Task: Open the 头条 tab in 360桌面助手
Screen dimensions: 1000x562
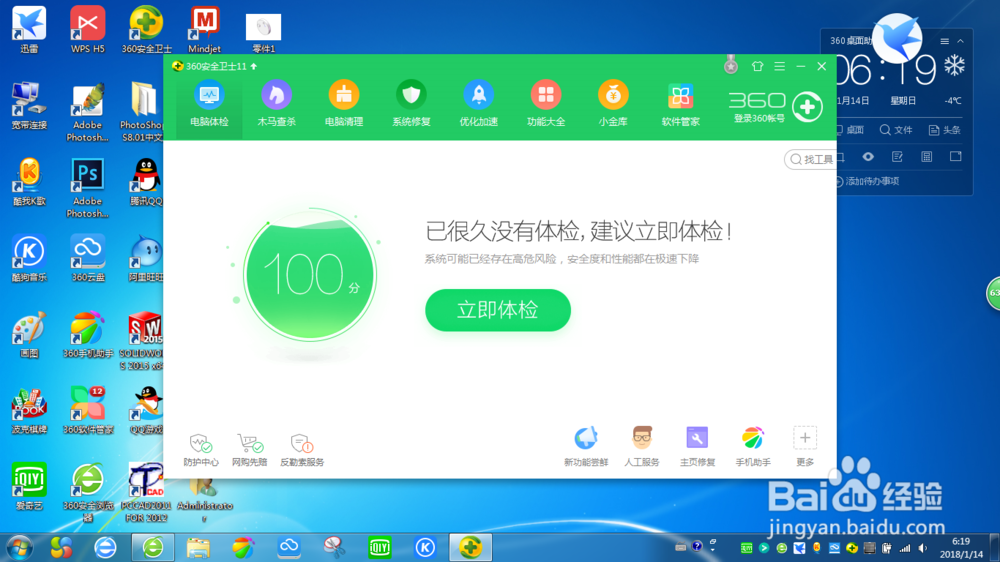Action: click(945, 130)
